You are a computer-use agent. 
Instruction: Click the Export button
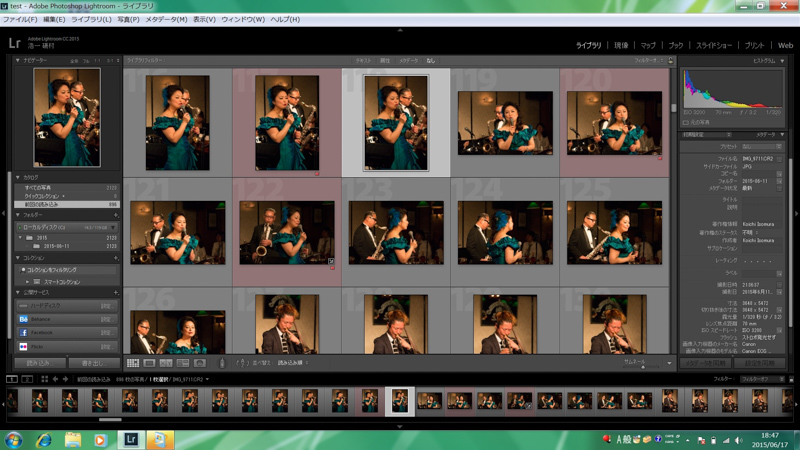94,363
